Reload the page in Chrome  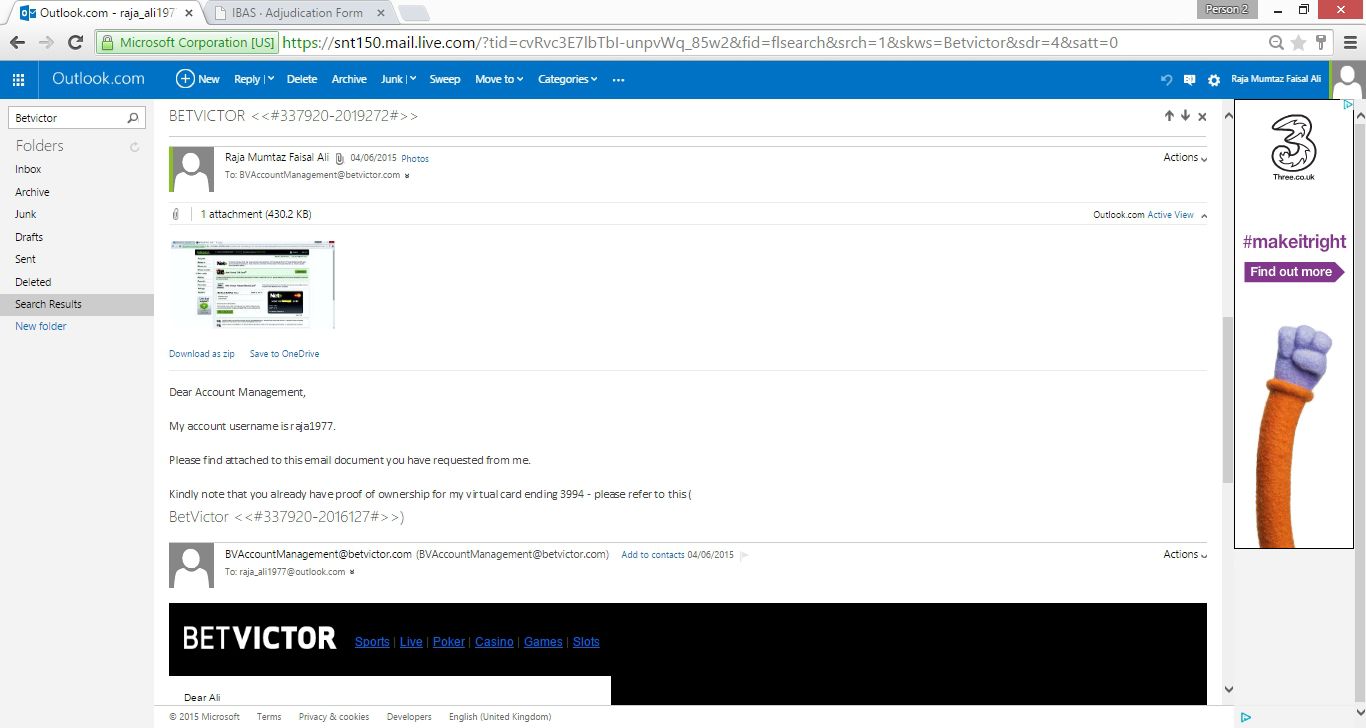75,42
